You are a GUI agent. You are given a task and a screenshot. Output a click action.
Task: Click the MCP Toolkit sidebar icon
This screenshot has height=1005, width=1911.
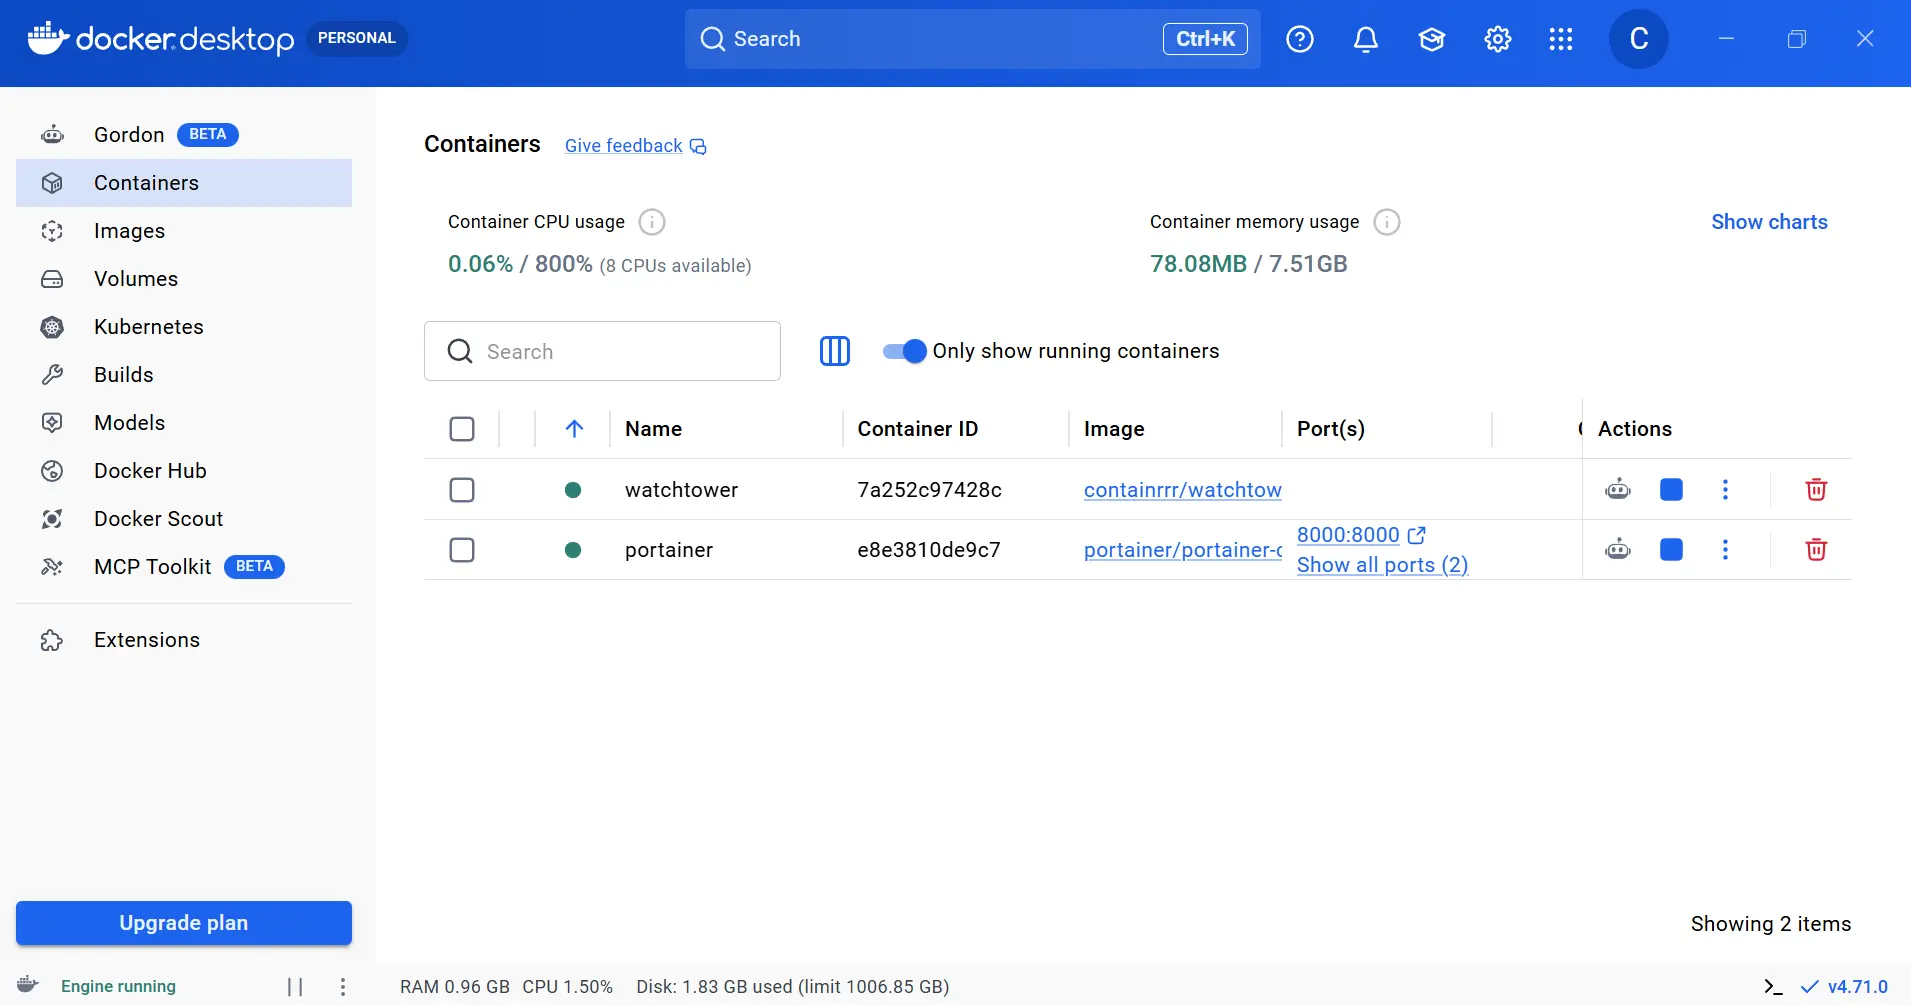[52, 567]
